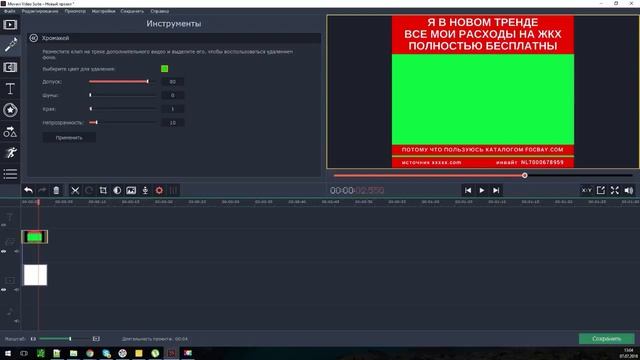Go to next frame in player
The width and height of the screenshot is (640, 360).
click(x=496, y=190)
